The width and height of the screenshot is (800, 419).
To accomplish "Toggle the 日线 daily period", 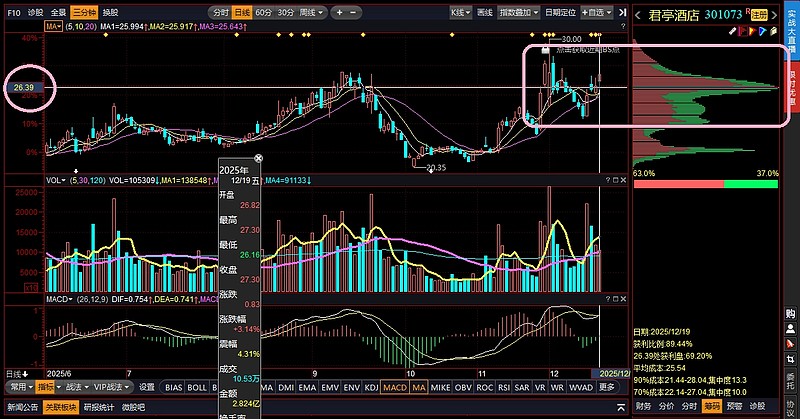I will coord(242,12).
